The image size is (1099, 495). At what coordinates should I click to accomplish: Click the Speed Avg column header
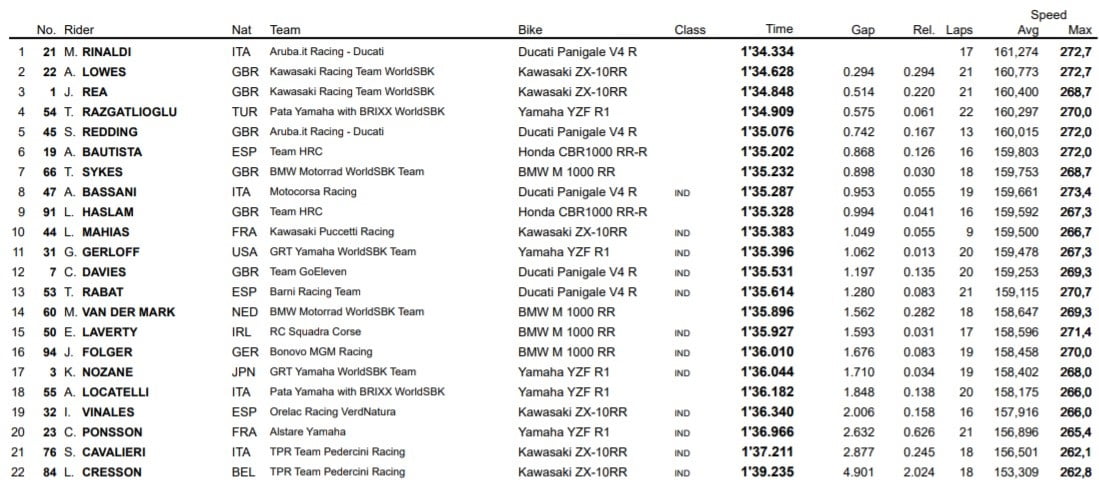1028,30
